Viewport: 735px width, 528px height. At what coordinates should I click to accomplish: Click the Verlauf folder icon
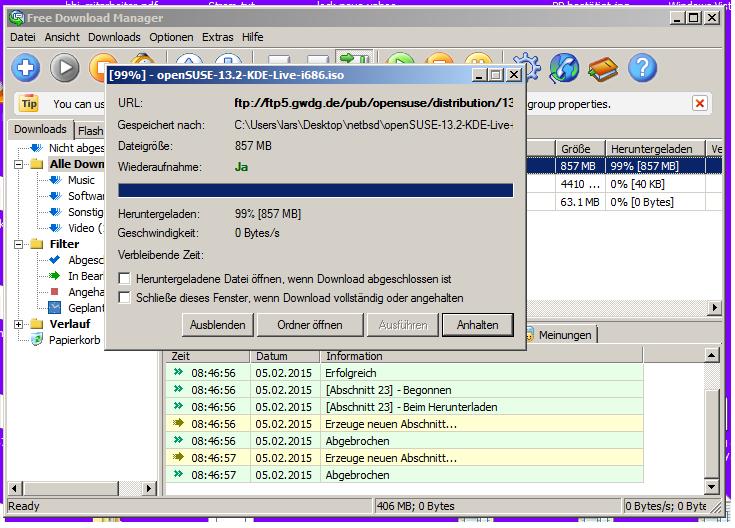click(37, 324)
